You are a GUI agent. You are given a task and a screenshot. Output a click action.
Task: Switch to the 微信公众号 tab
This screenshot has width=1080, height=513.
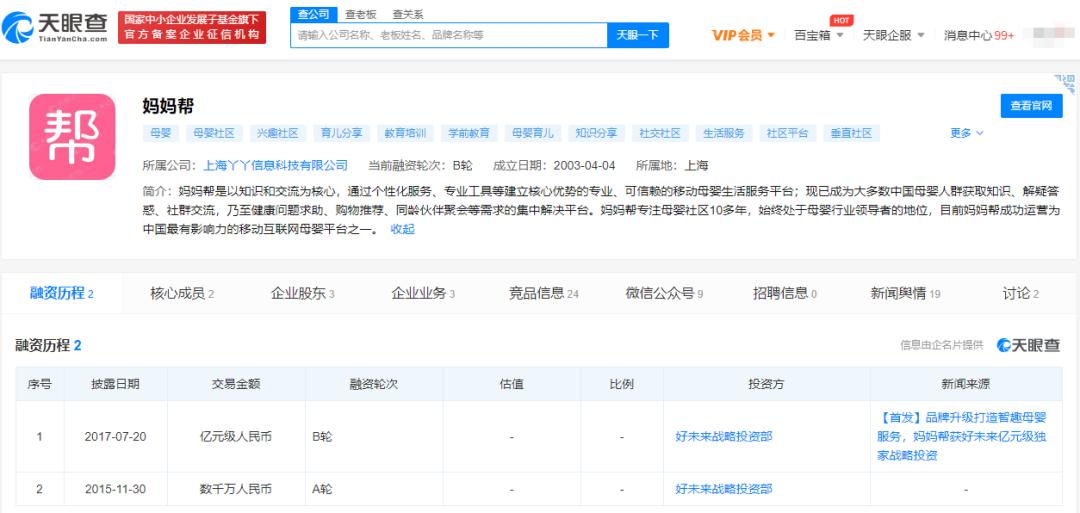click(664, 293)
